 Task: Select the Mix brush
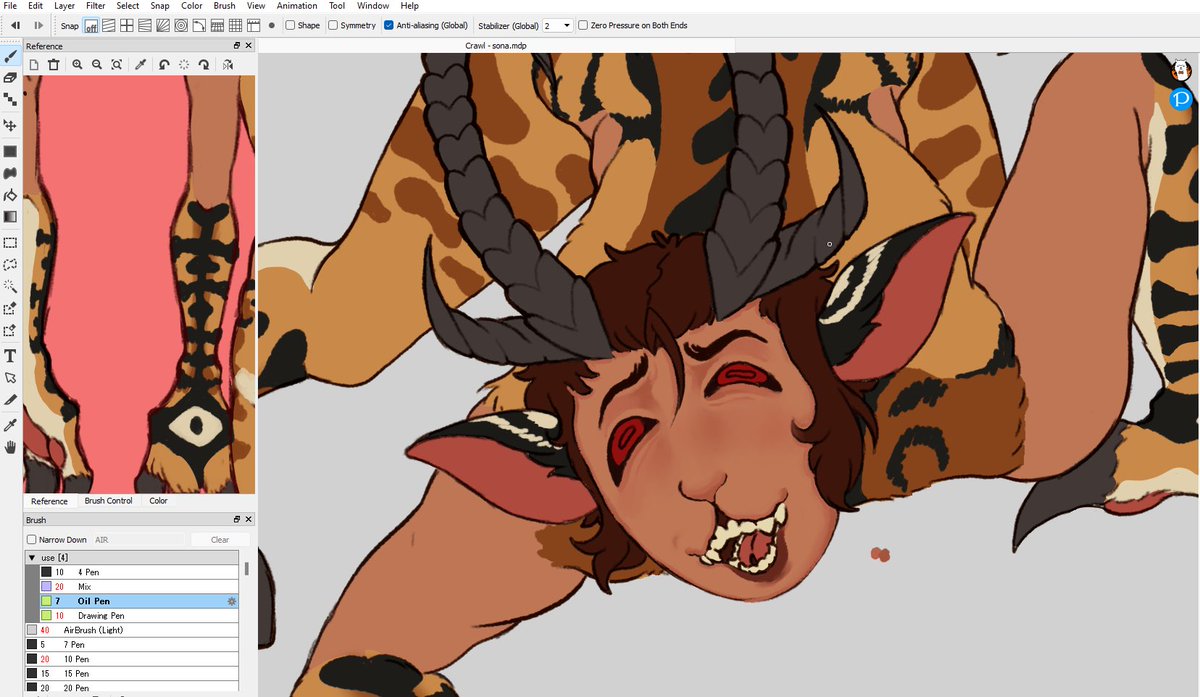tap(139, 587)
